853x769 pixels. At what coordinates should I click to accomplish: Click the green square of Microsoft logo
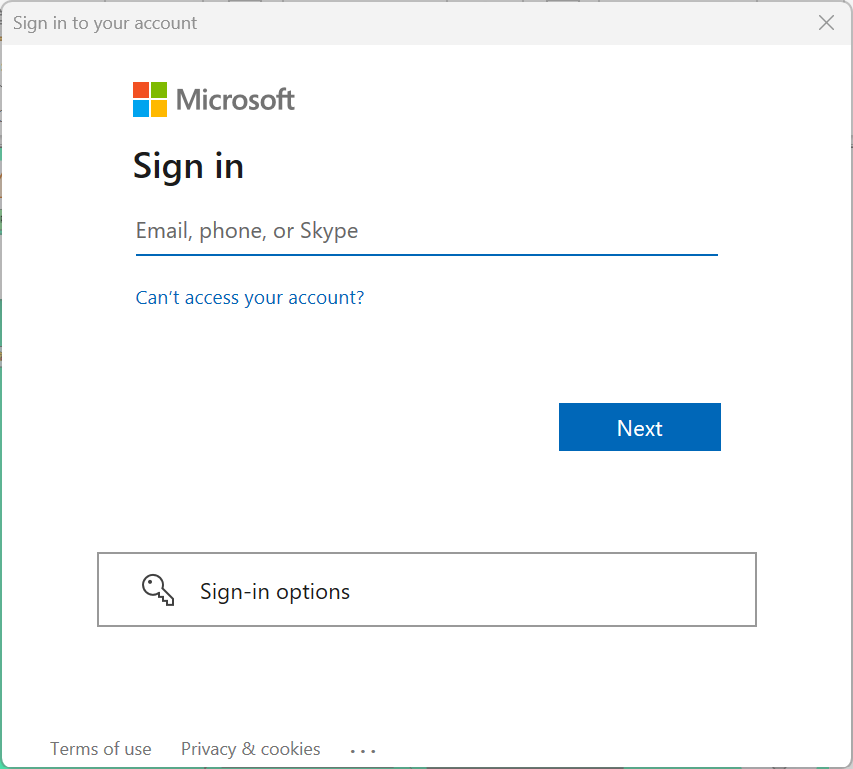(158, 90)
